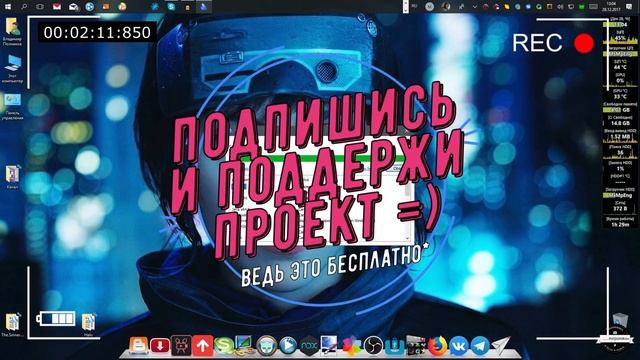
Task: Open the colorful pinwheel Photos icon in dock
Action: tap(351, 346)
